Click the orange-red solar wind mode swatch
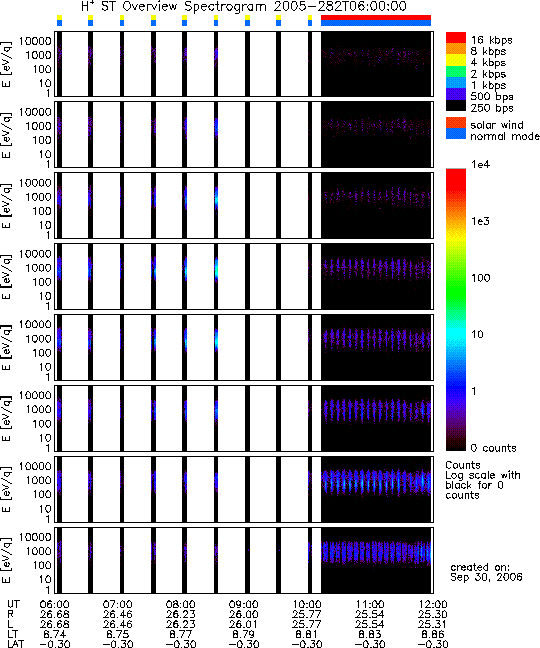This screenshot has width=540, height=648. click(456, 123)
